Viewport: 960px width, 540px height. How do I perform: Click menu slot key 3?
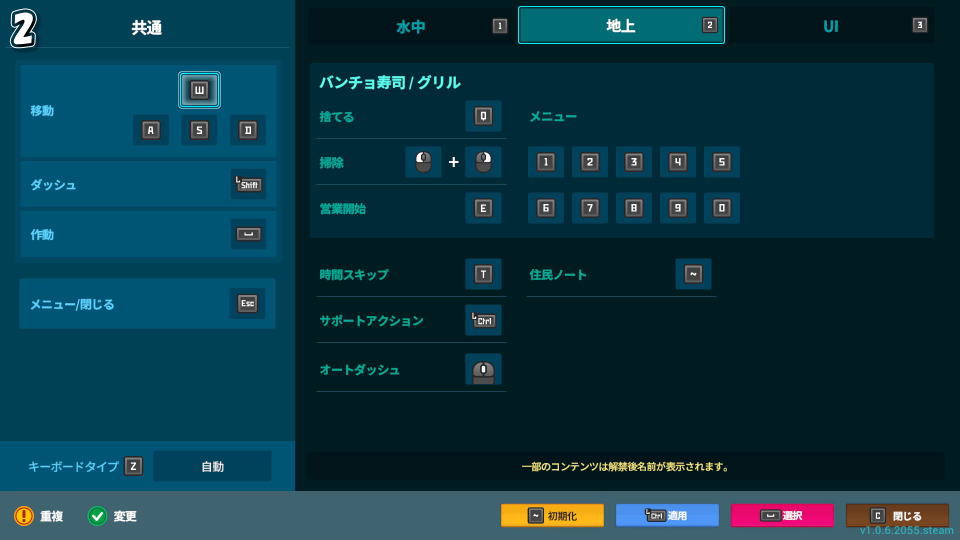pyautogui.click(x=634, y=162)
